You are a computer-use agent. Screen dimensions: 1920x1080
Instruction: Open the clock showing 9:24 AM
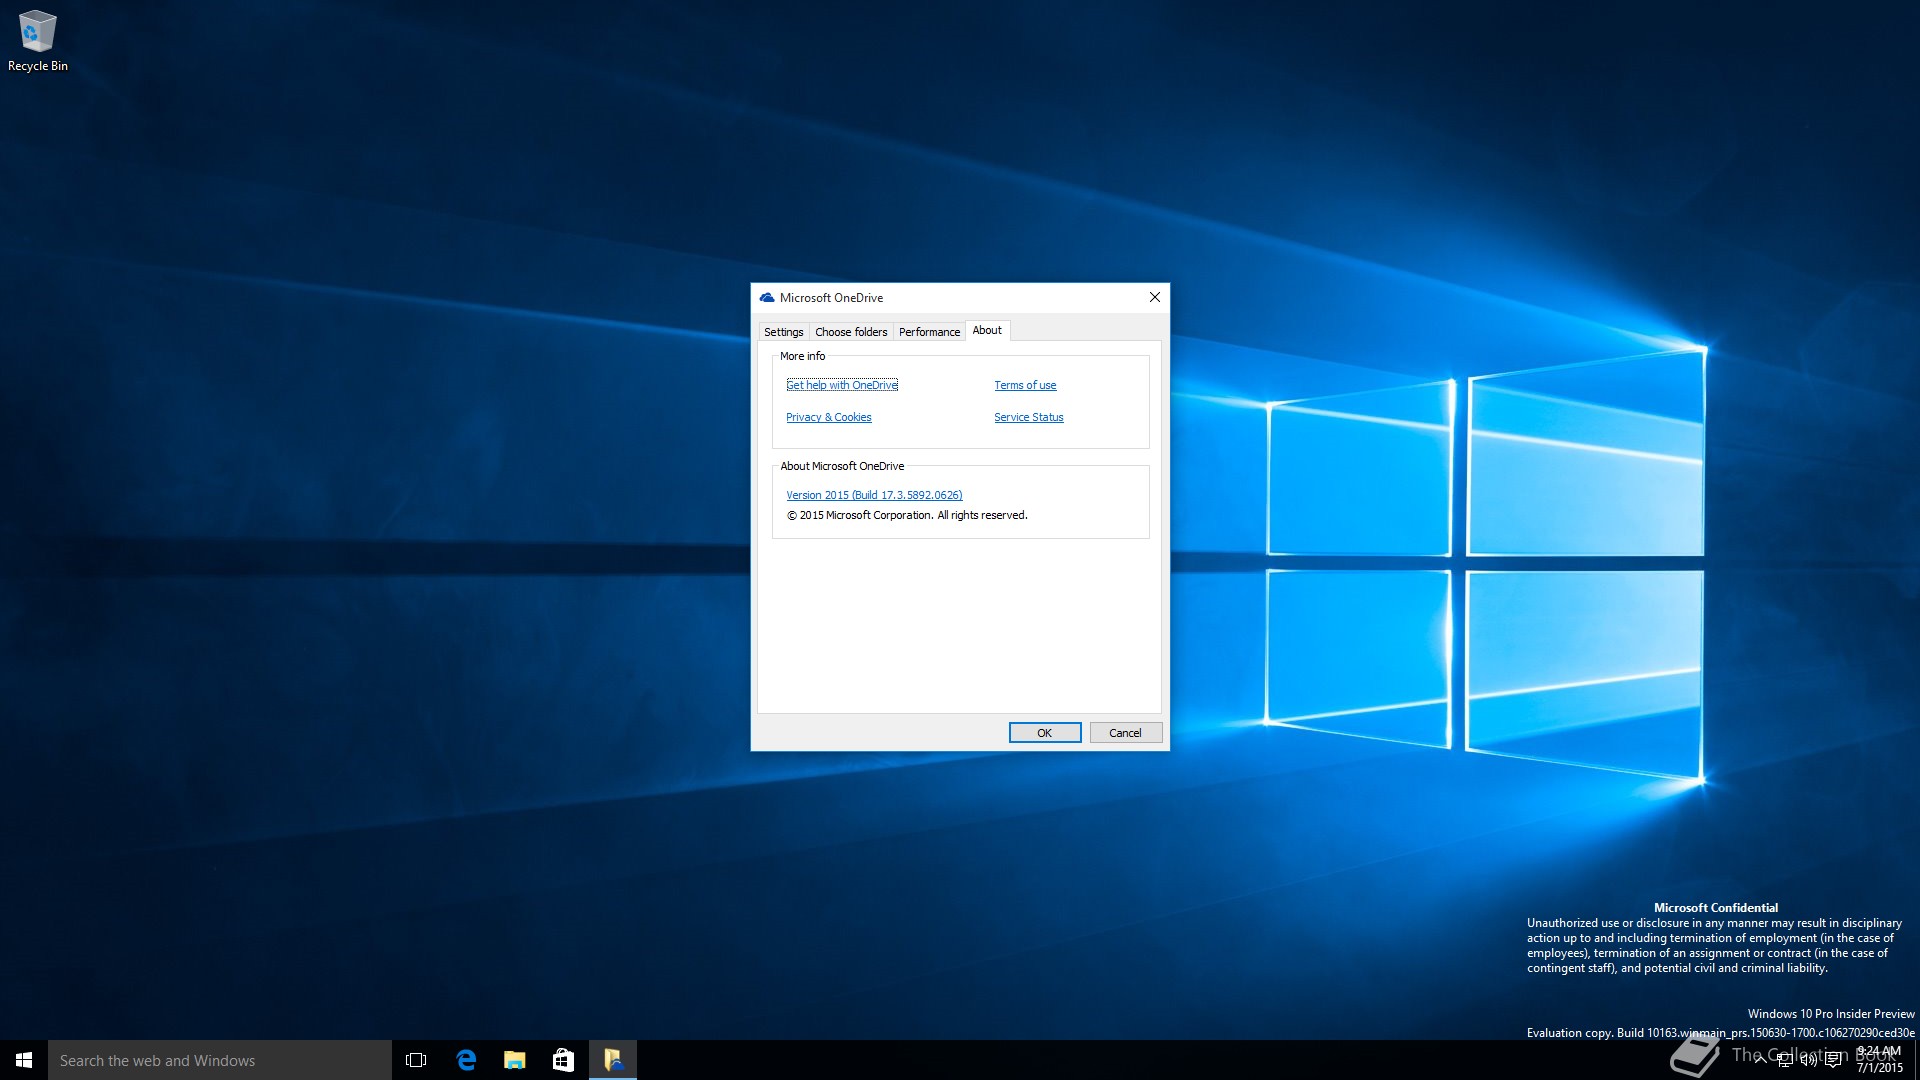(1879, 1060)
